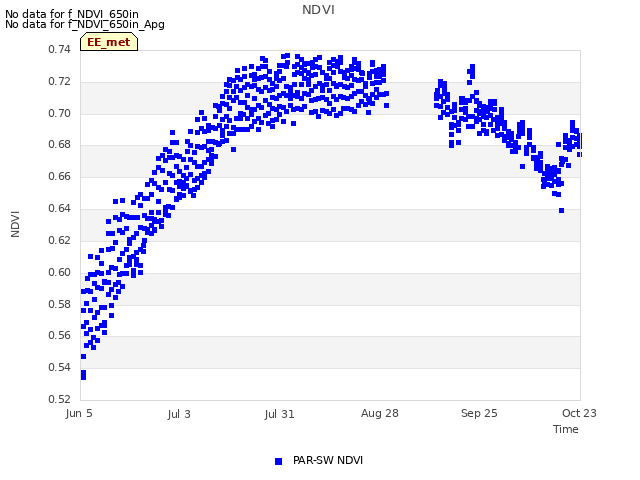Click the 0.72 y-axis tick label
Viewport: 640px width, 480px height.
click(60, 81)
